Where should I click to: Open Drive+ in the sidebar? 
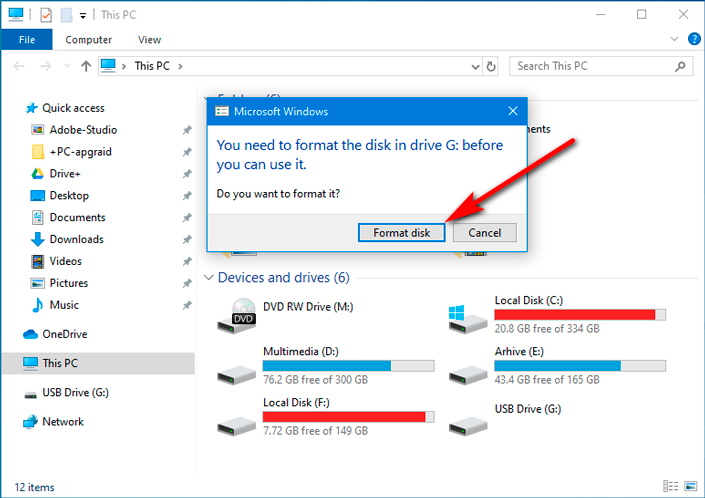pyautogui.click(x=65, y=173)
